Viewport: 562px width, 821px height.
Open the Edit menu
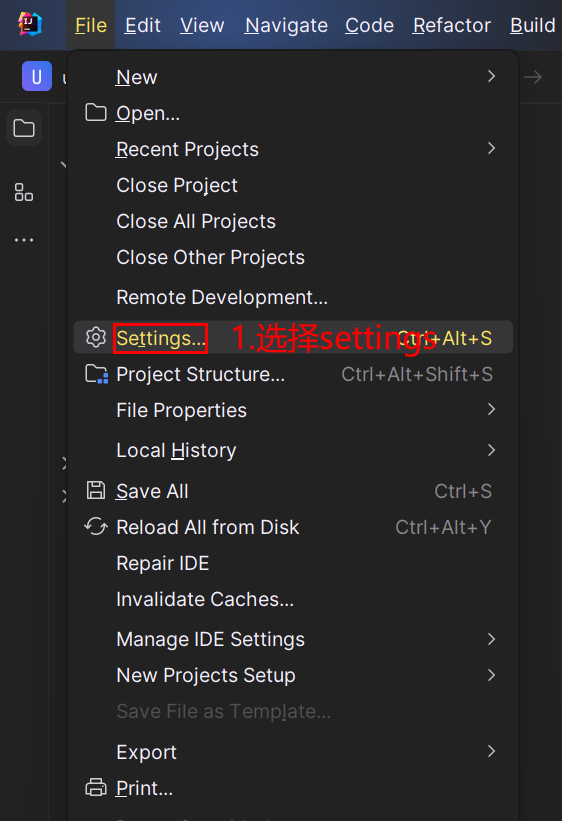142,25
